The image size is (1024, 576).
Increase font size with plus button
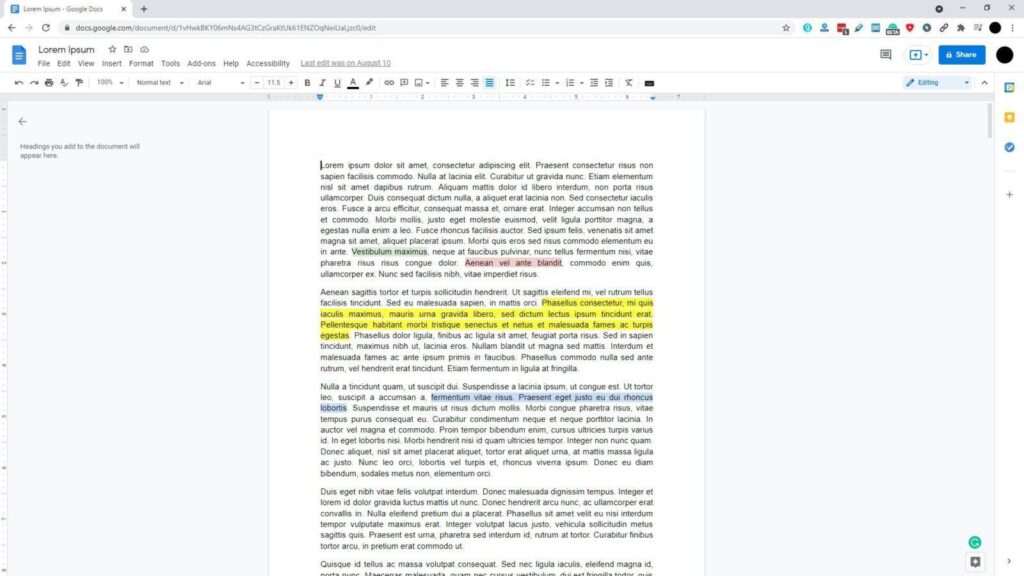pyautogui.click(x=291, y=83)
